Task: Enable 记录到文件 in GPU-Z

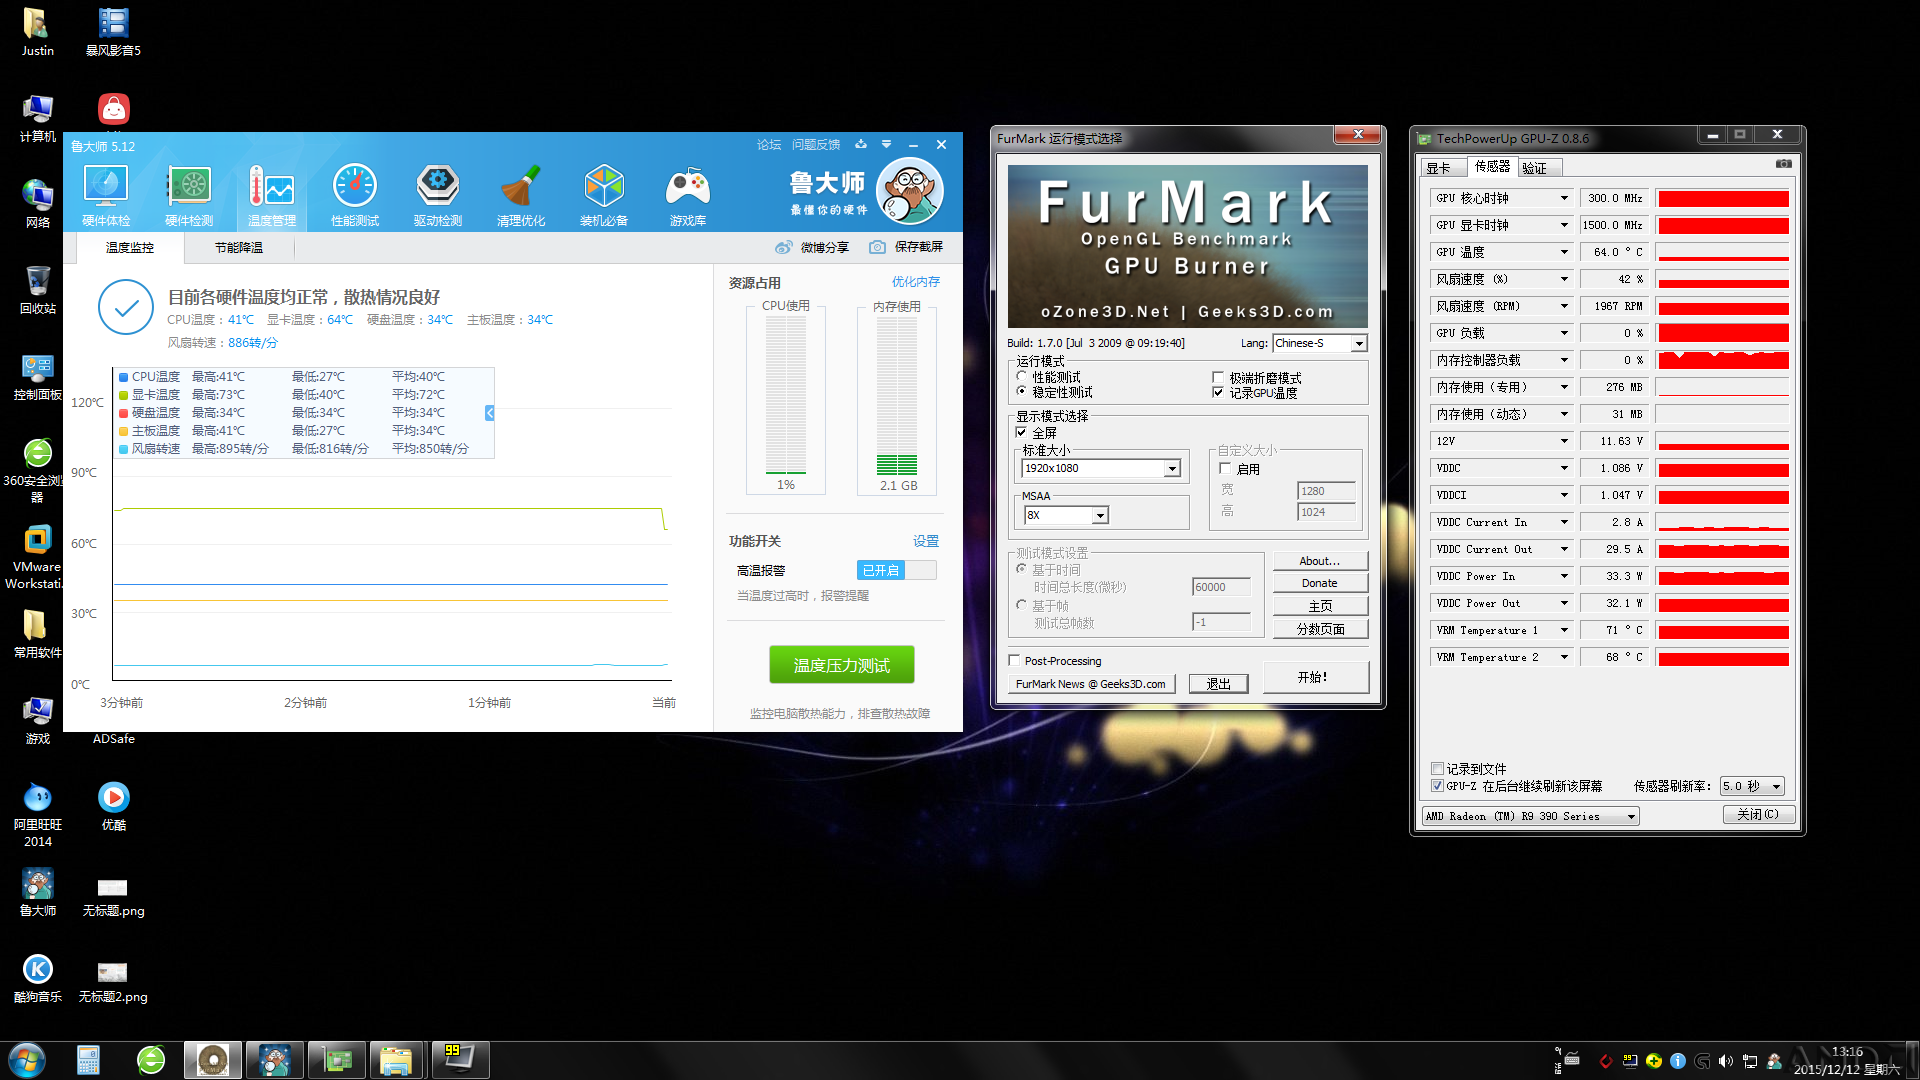Action: coord(1437,769)
